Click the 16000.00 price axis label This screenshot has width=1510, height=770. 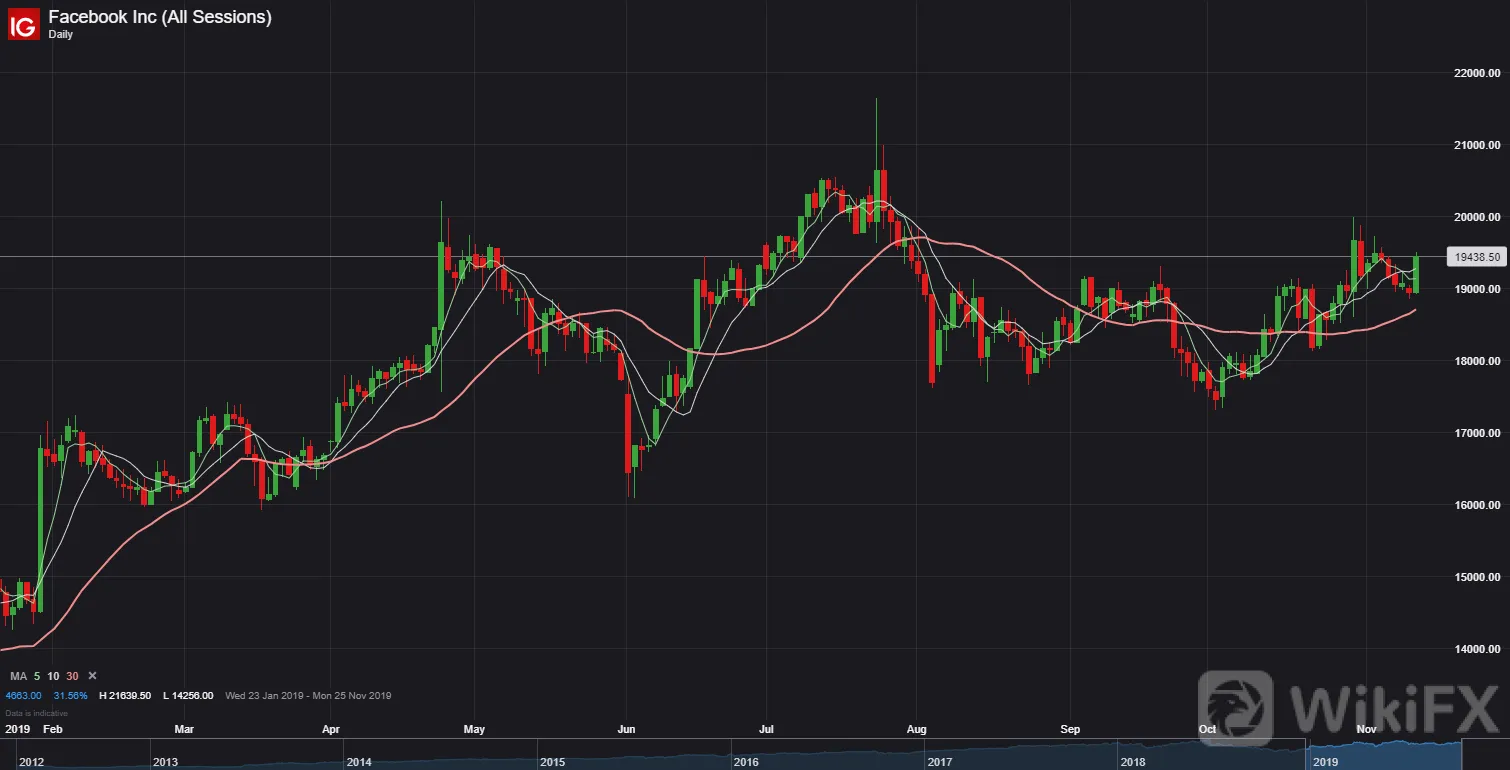click(x=1479, y=505)
